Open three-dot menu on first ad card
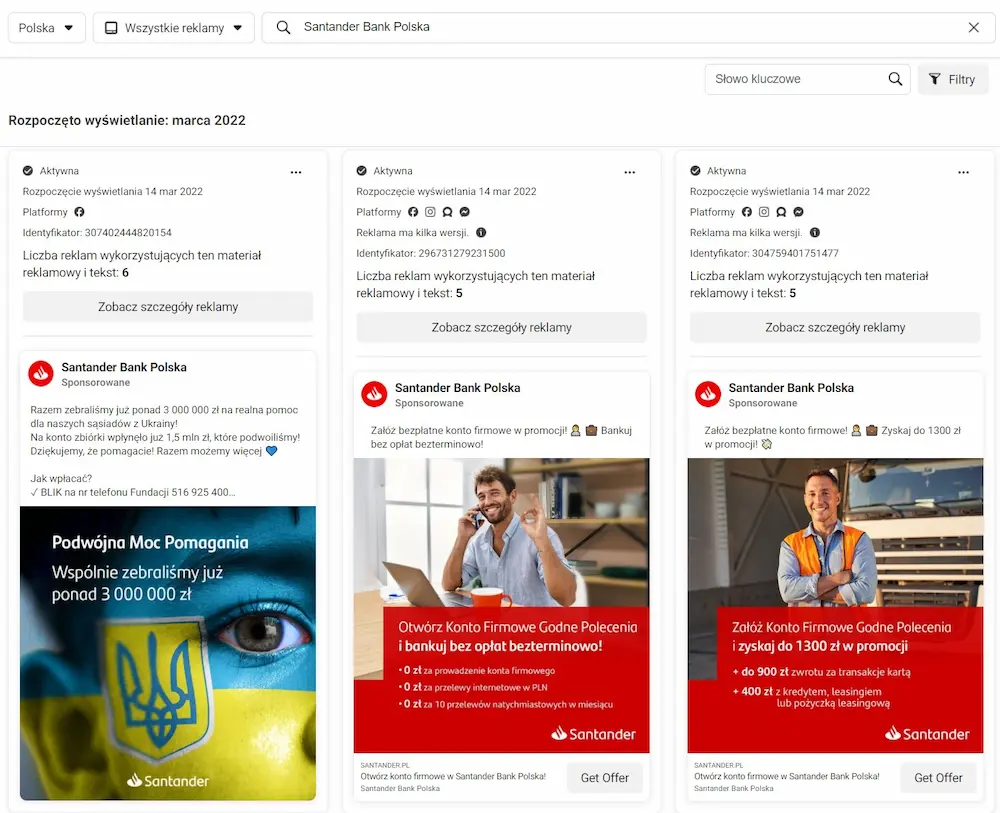 (296, 172)
